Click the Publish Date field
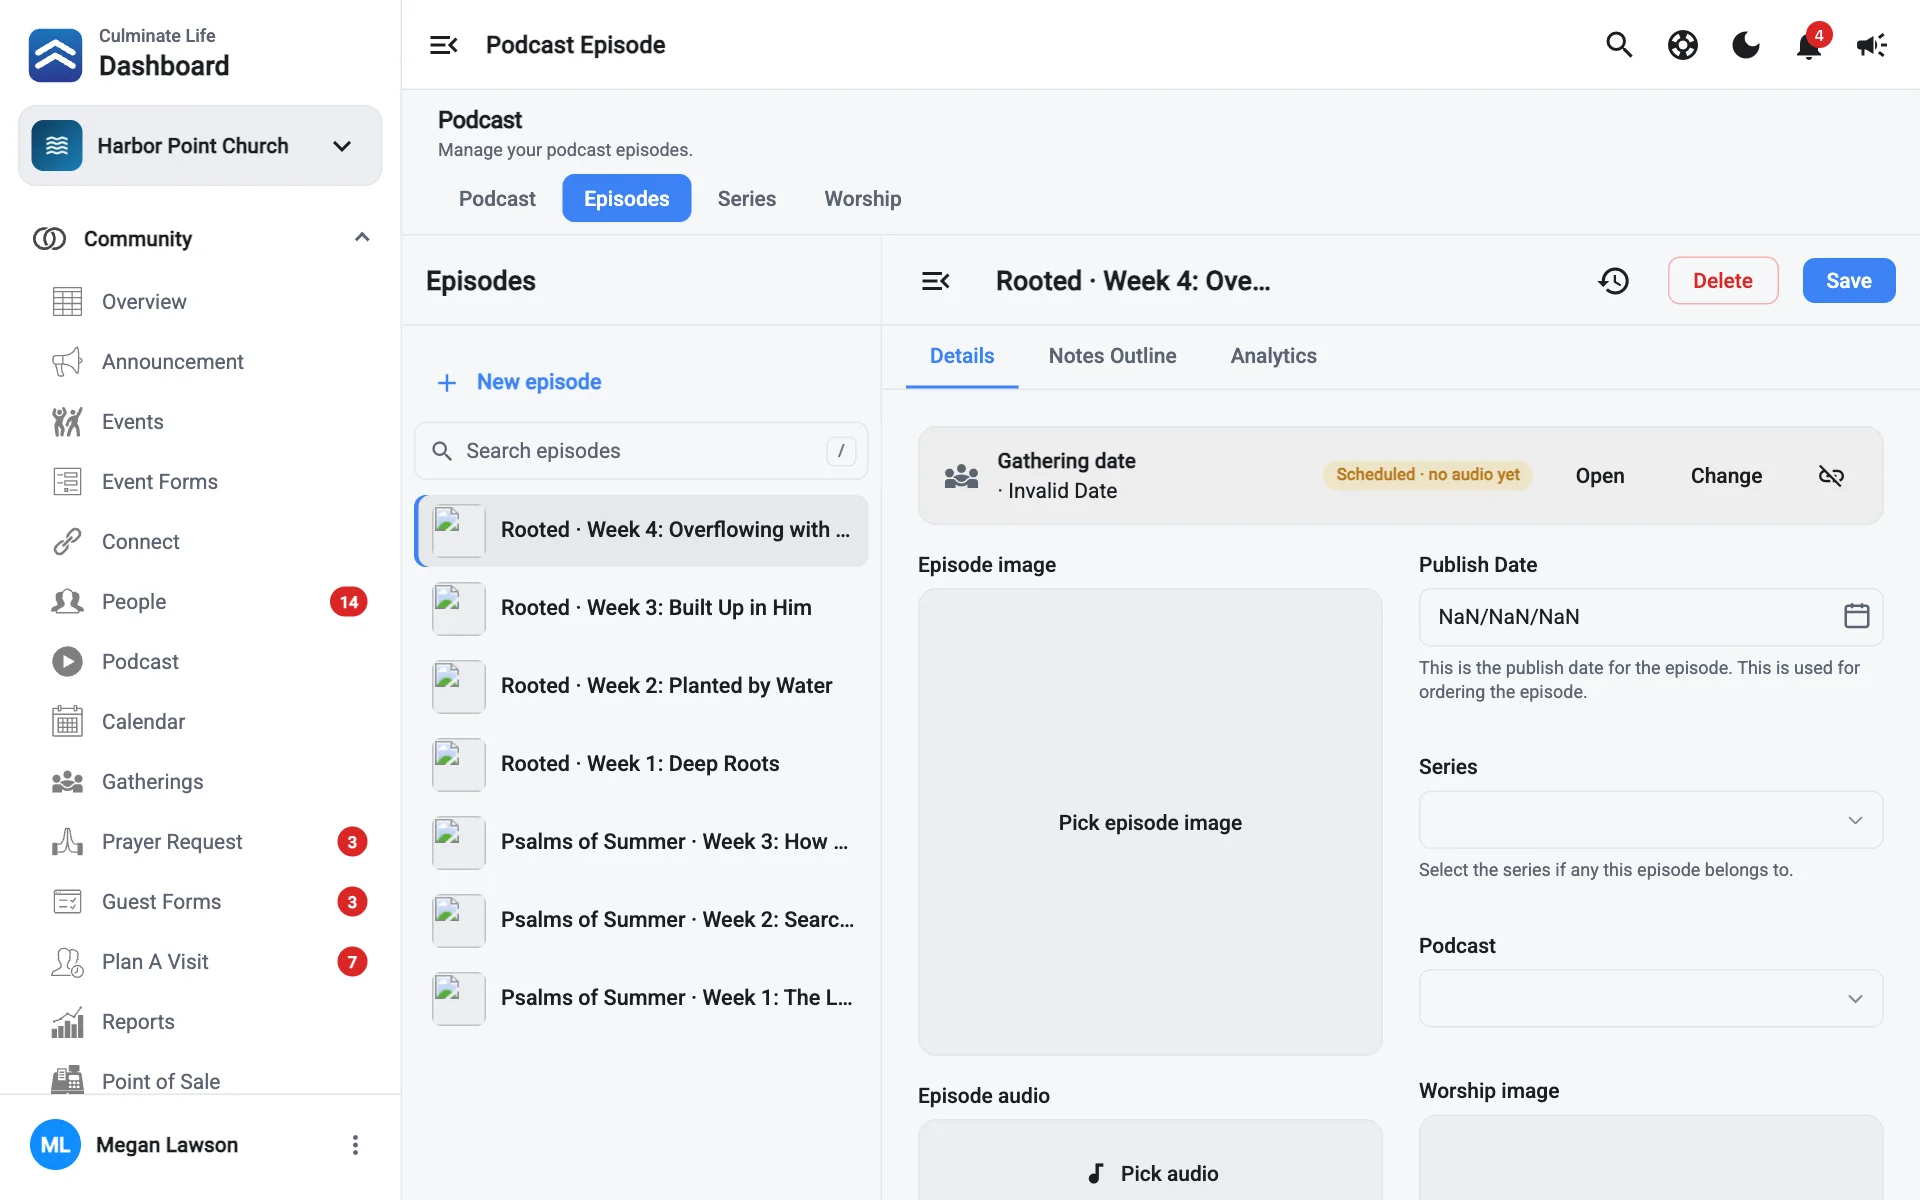The height and width of the screenshot is (1200, 1920). click(x=1651, y=617)
